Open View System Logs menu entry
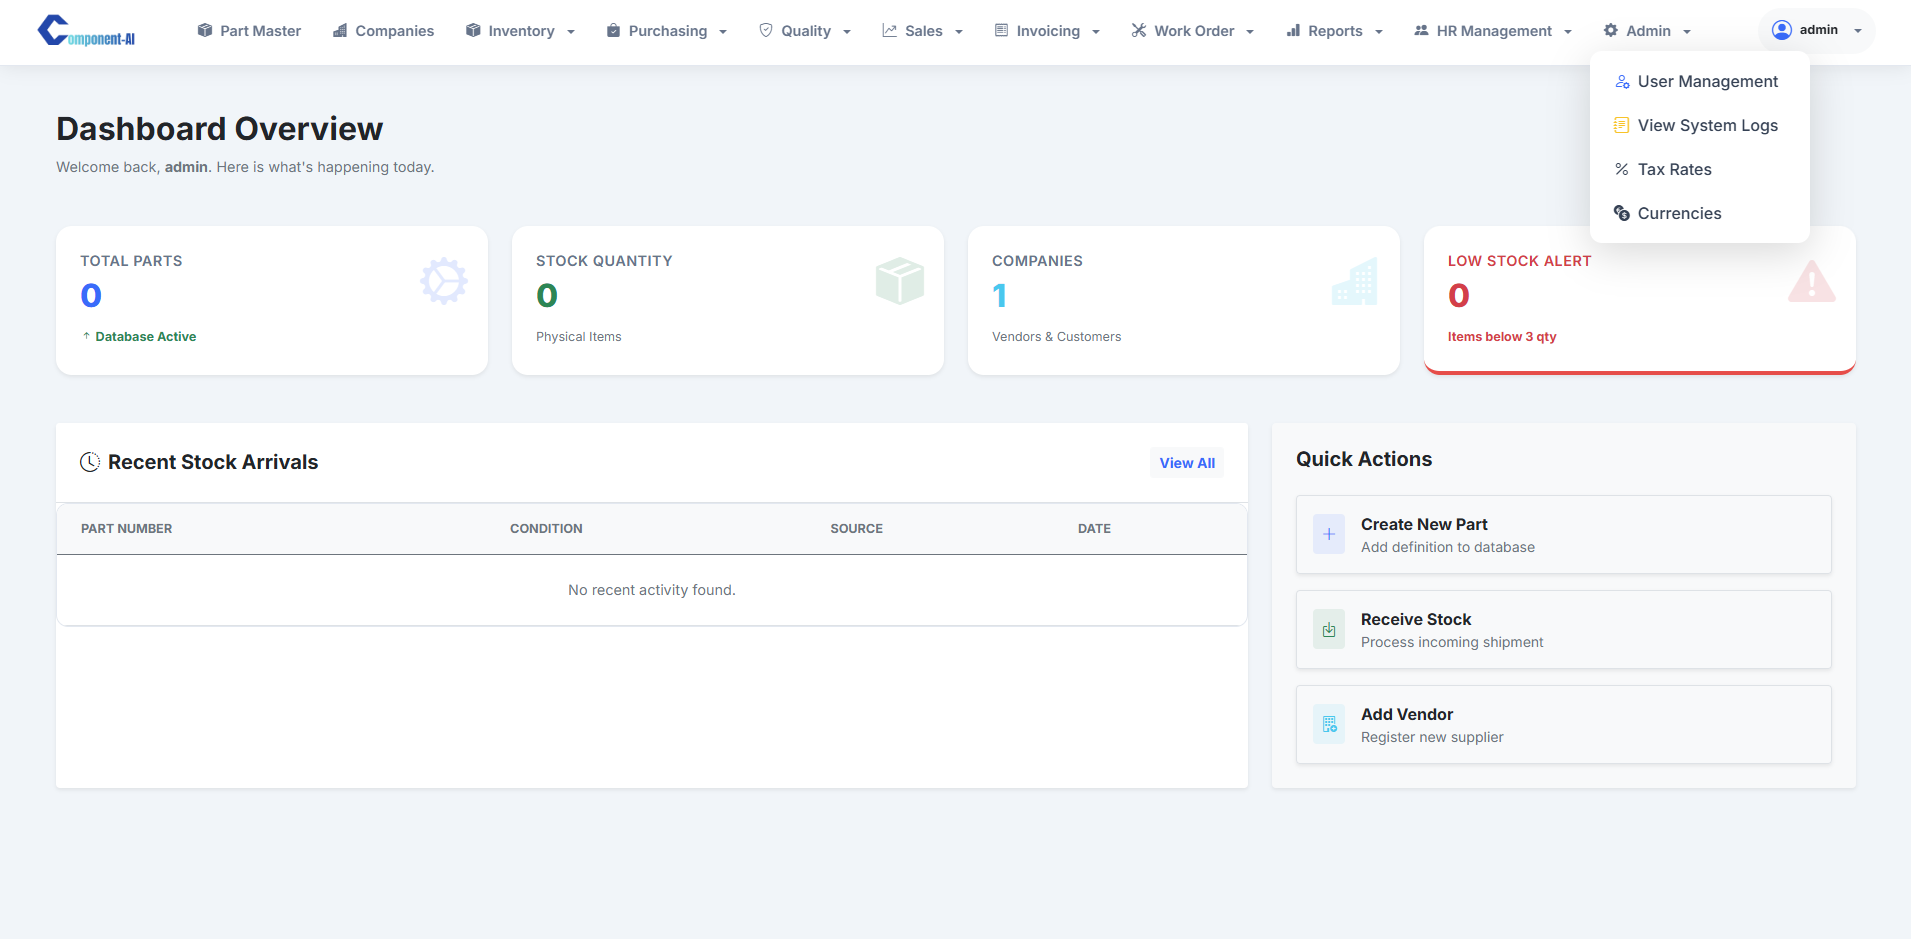1911x939 pixels. pos(1707,125)
